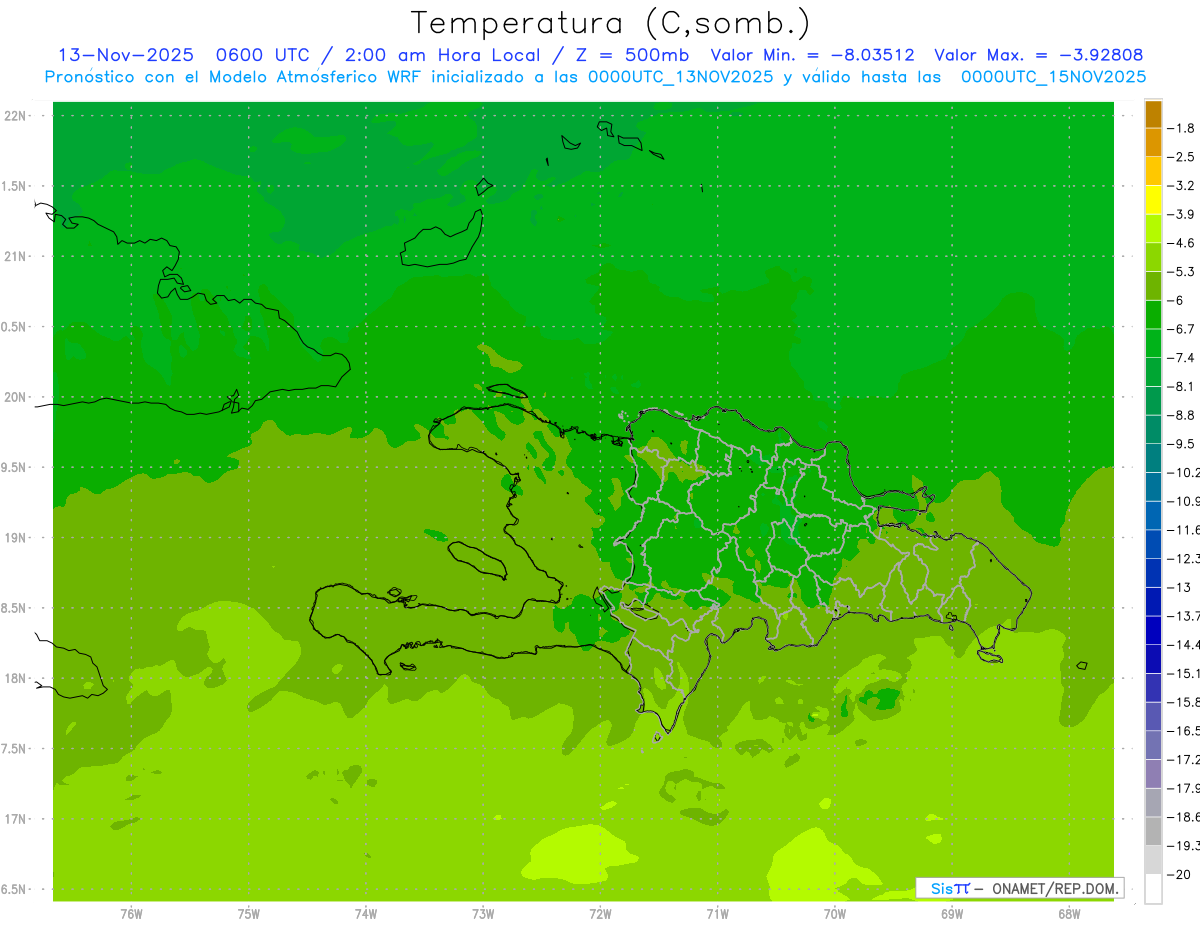Click the "Valor Max. = -3.92808" readout
1200x927 pixels.
click(1038, 55)
